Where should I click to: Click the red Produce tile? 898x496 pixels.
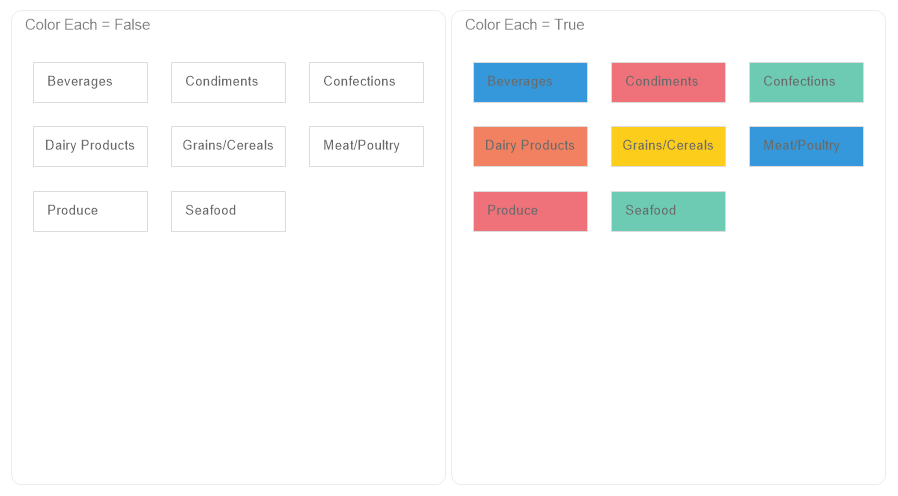click(530, 211)
